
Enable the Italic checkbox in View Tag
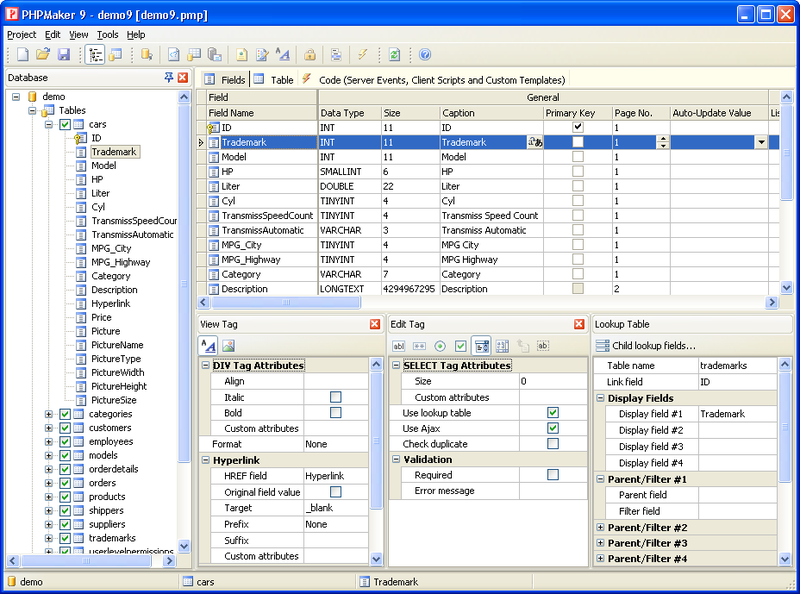coord(335,397)
